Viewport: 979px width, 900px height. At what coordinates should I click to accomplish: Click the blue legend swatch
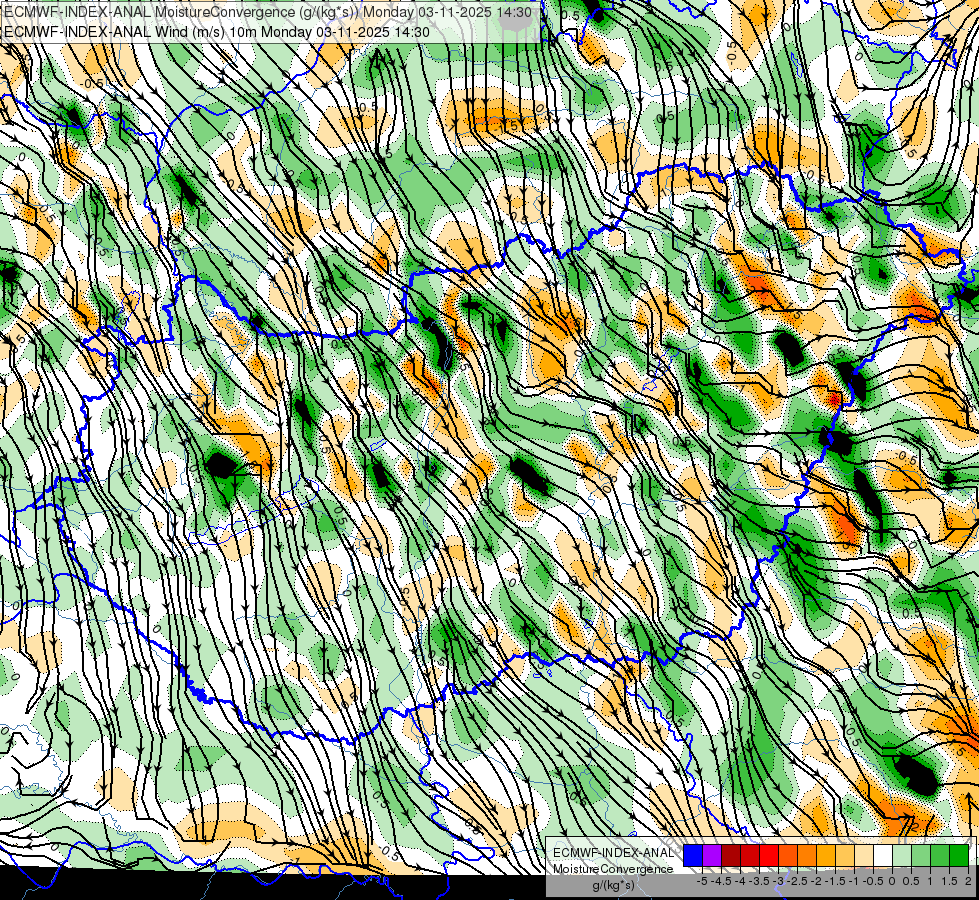pos(693,856)
